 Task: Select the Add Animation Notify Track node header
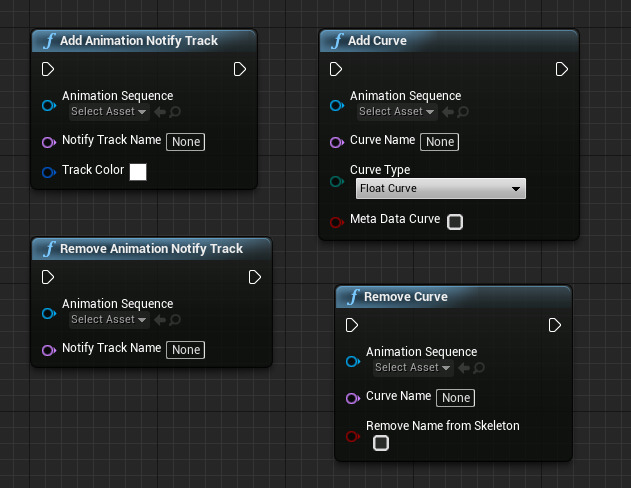tap(138, 41)
